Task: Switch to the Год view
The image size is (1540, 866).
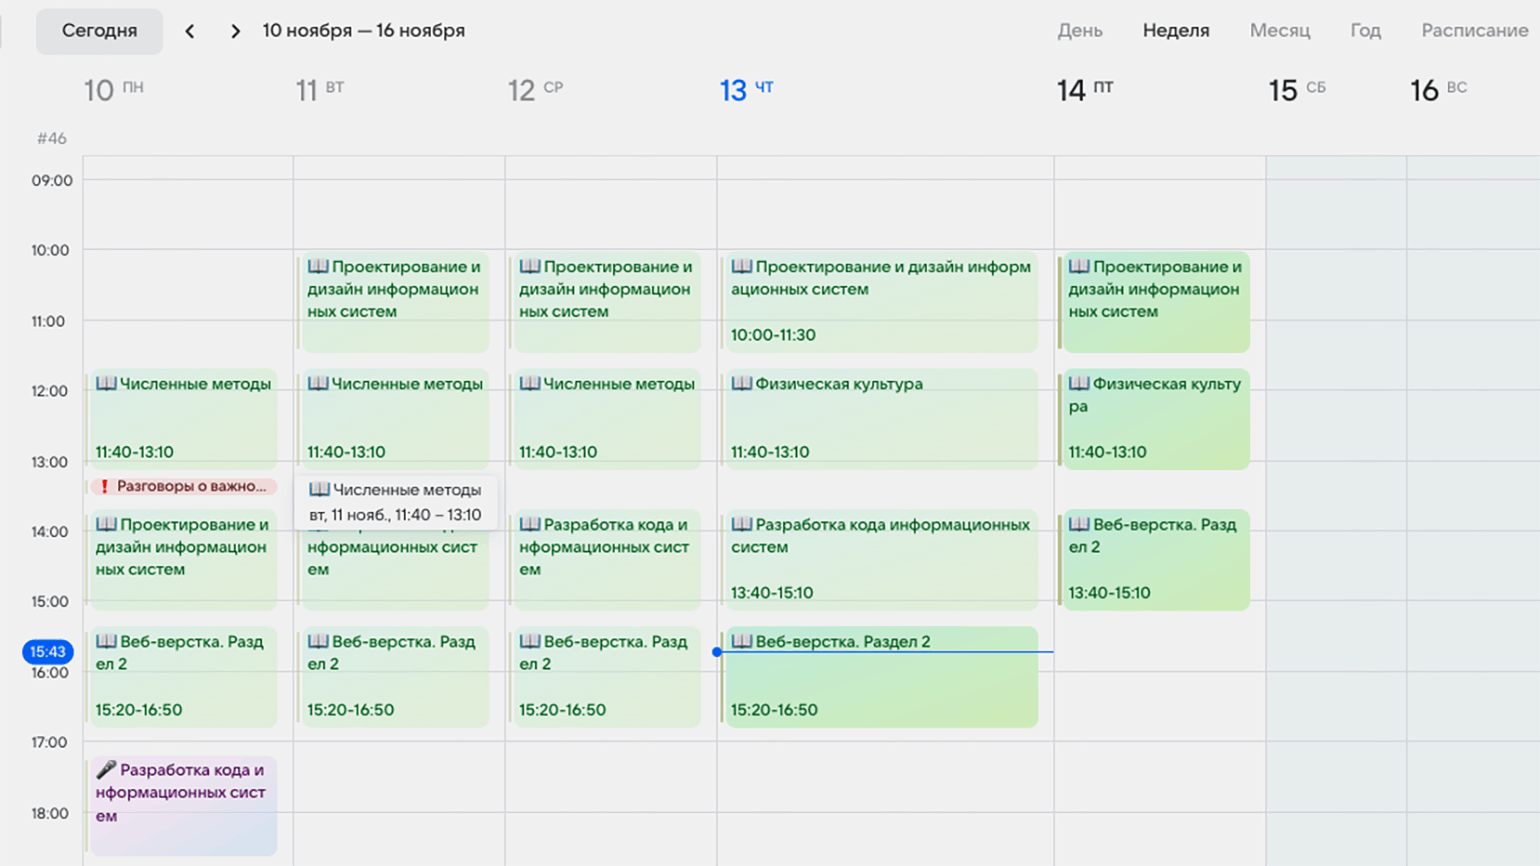Action: coord(1365,31)
